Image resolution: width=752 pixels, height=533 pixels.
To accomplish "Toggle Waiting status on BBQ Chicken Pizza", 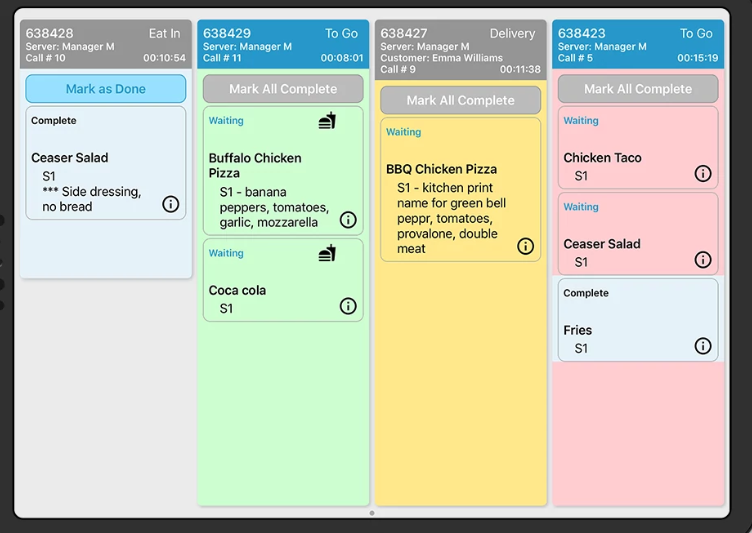I will [404, 132].
